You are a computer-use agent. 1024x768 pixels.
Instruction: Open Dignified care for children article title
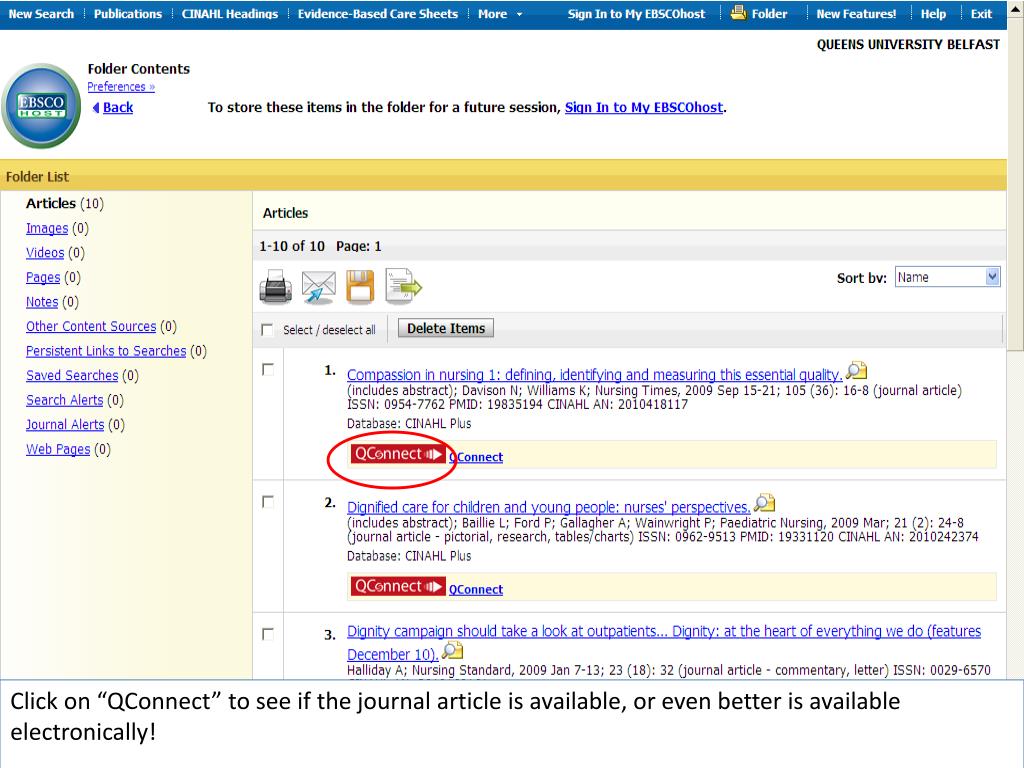pos(549,507)
